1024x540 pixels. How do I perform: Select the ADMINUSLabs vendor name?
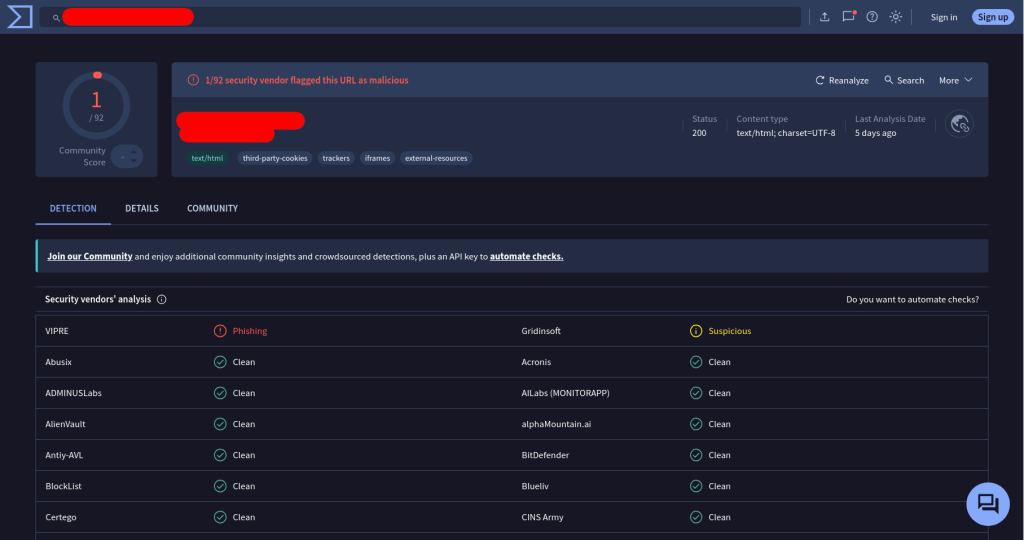(x=73, y=393)
